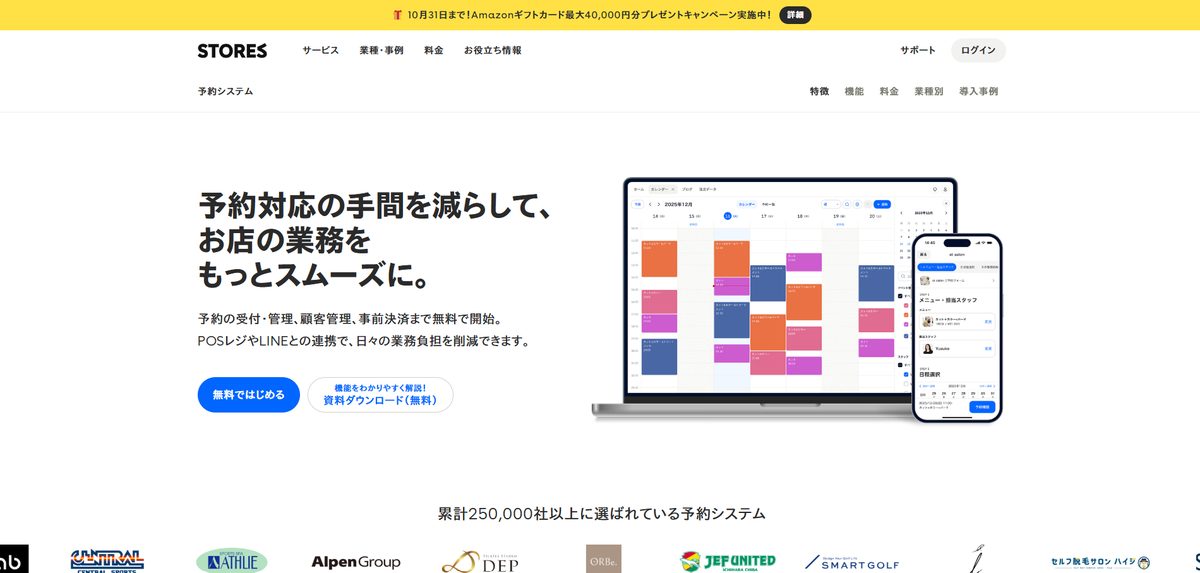Click the ログイン button
Screen dimensions: 1200x573
point(978,50)
